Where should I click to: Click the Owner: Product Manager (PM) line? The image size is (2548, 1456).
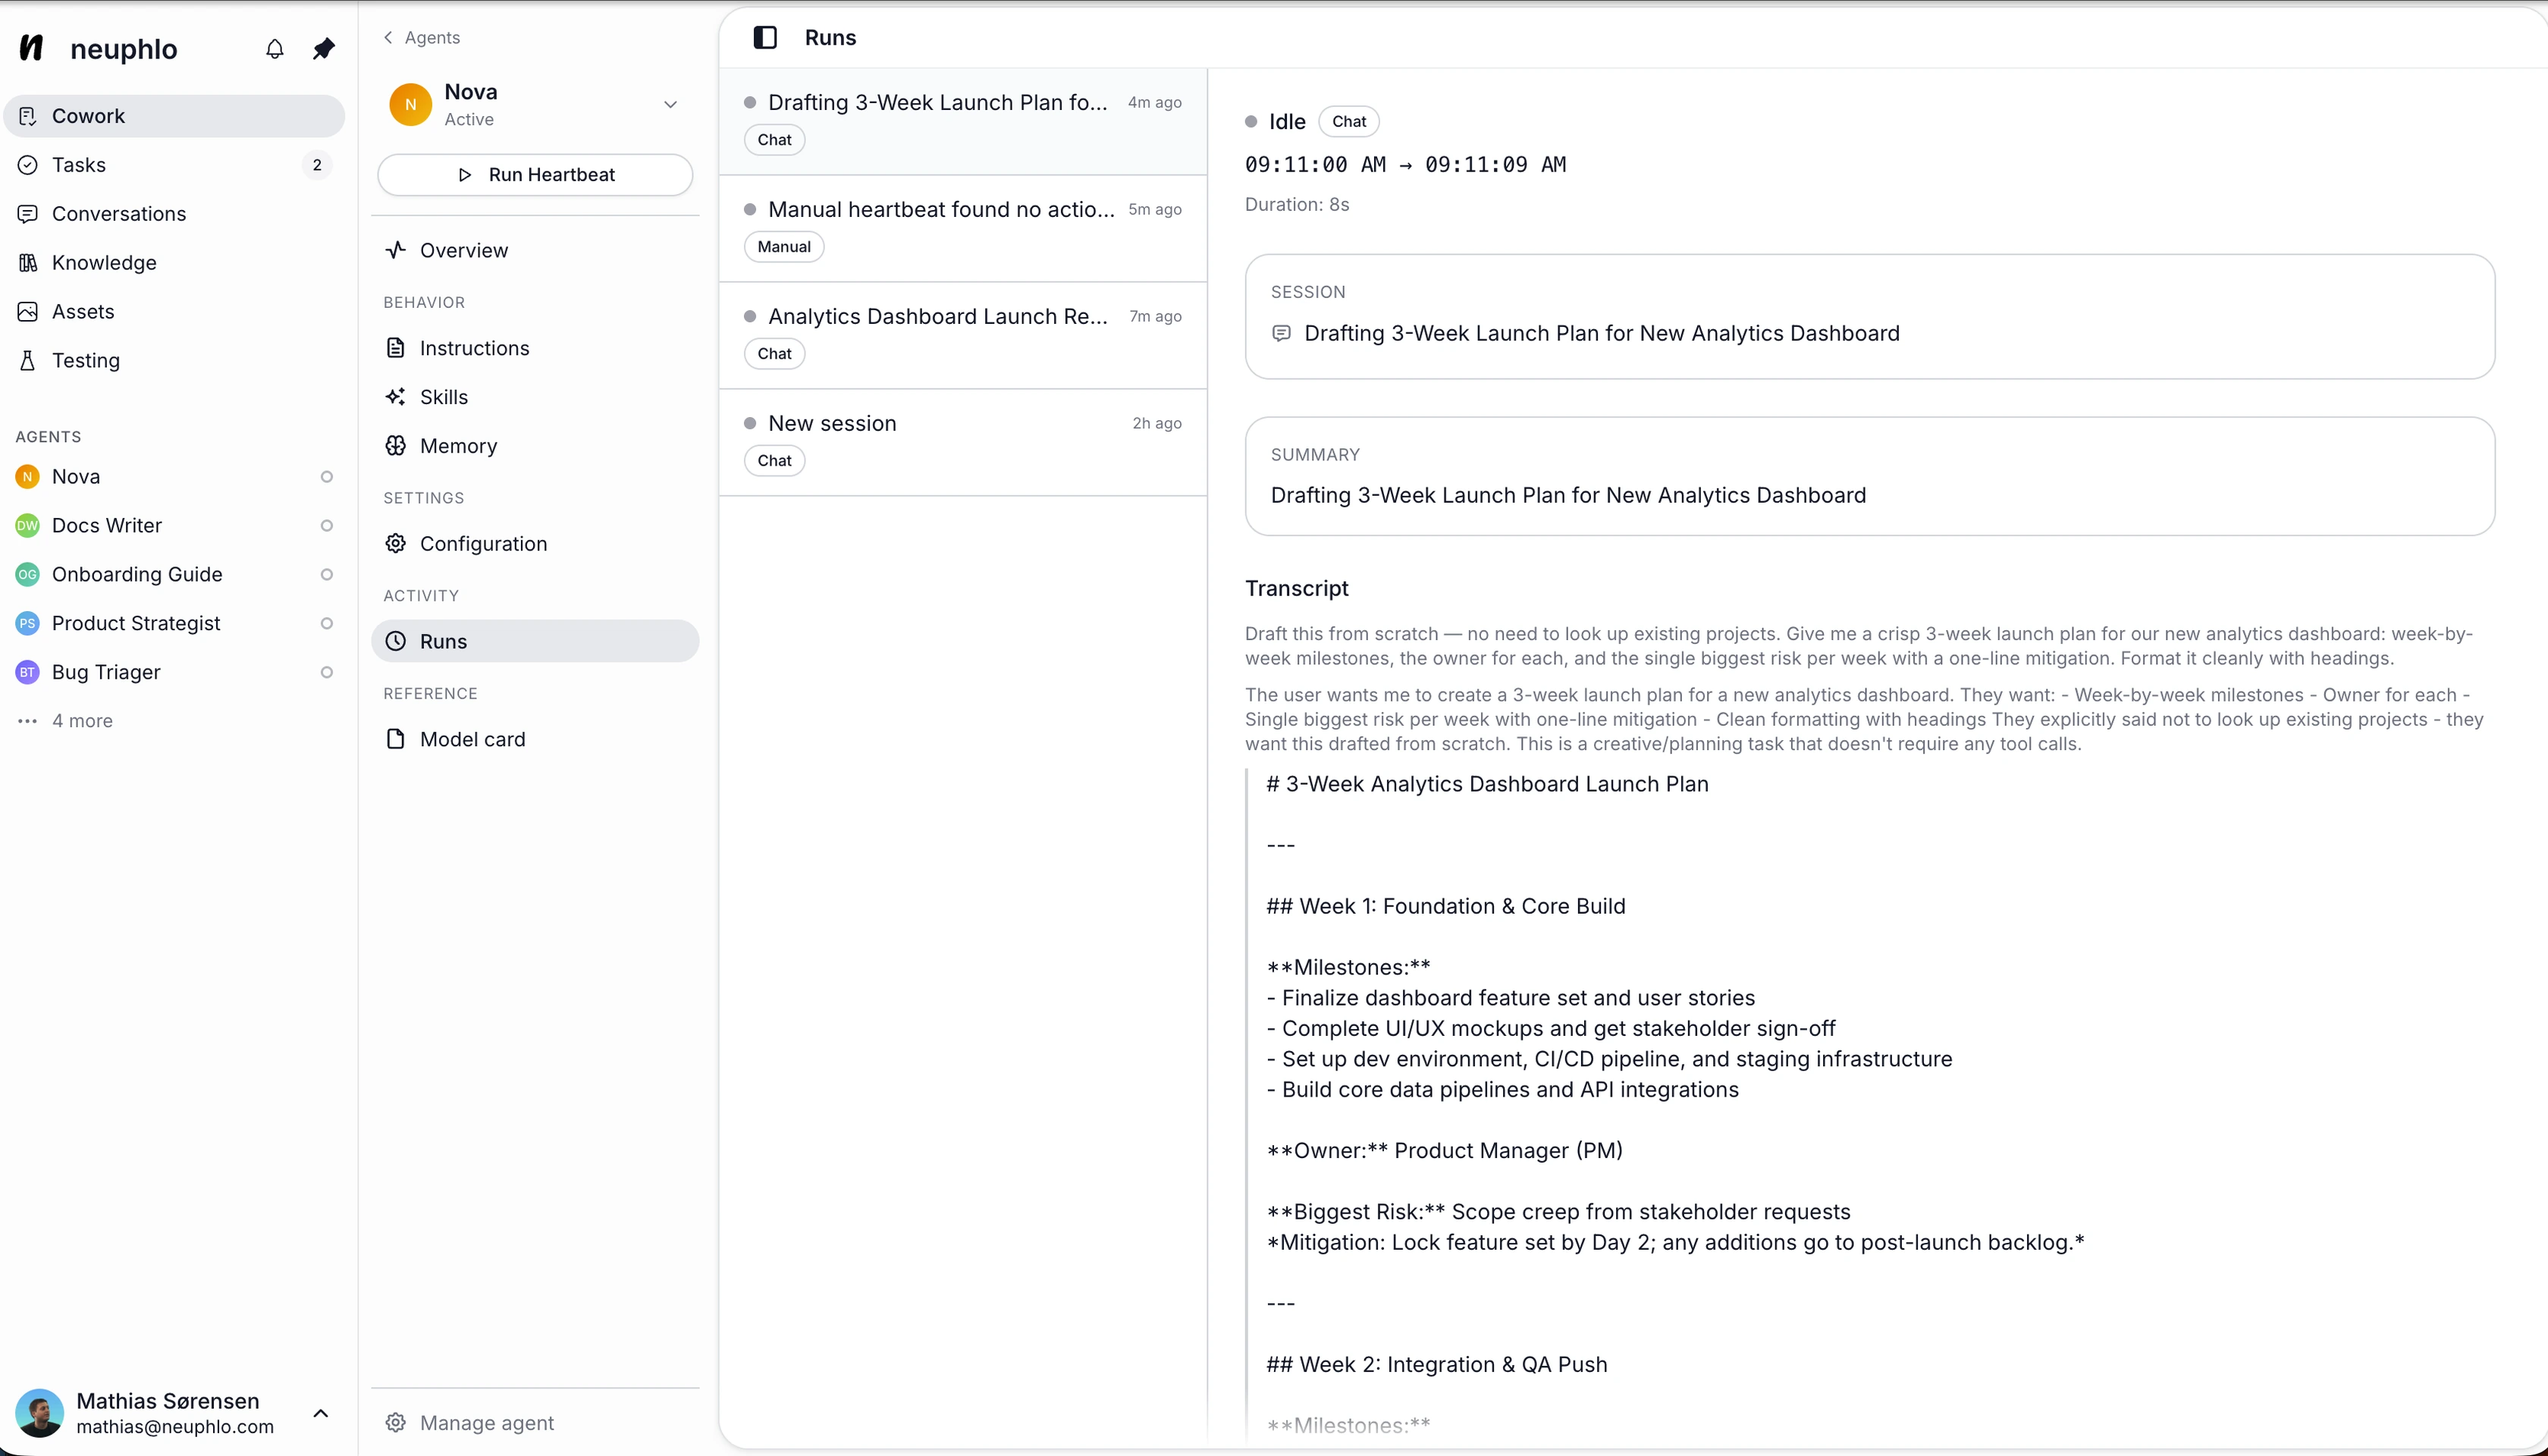[1444, 1151]
